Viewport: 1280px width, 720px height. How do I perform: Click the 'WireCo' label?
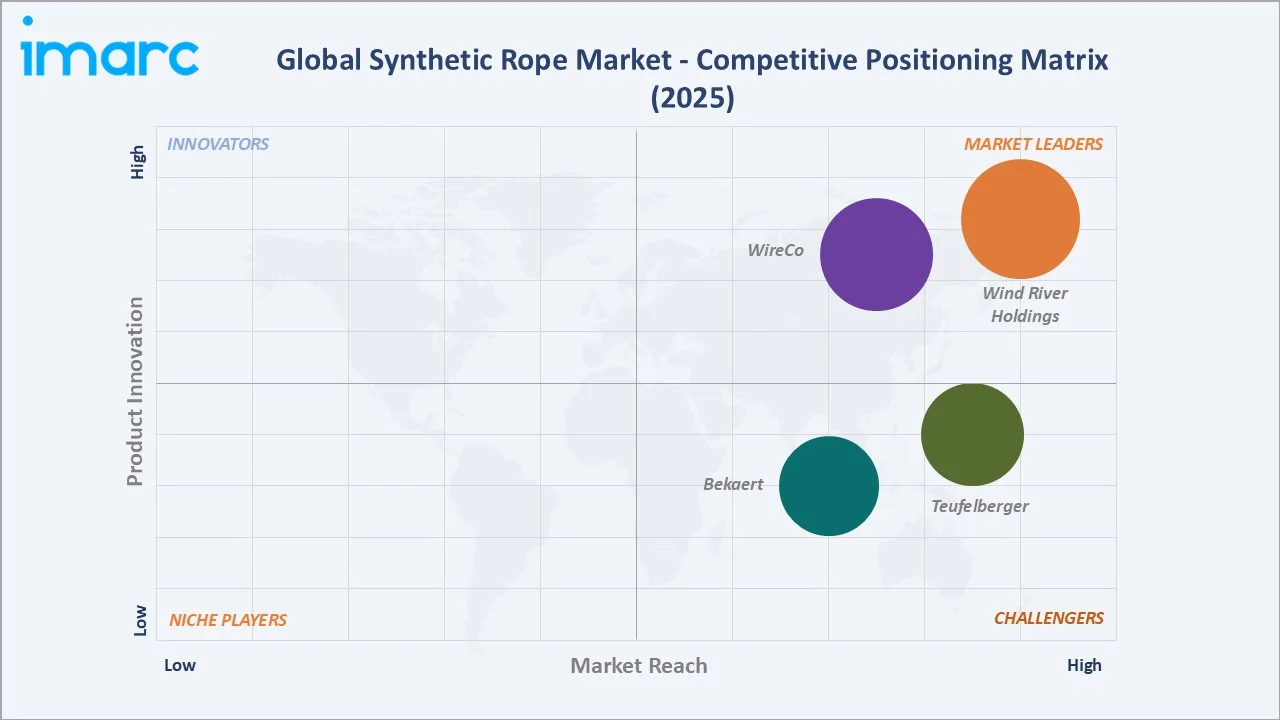775,250
